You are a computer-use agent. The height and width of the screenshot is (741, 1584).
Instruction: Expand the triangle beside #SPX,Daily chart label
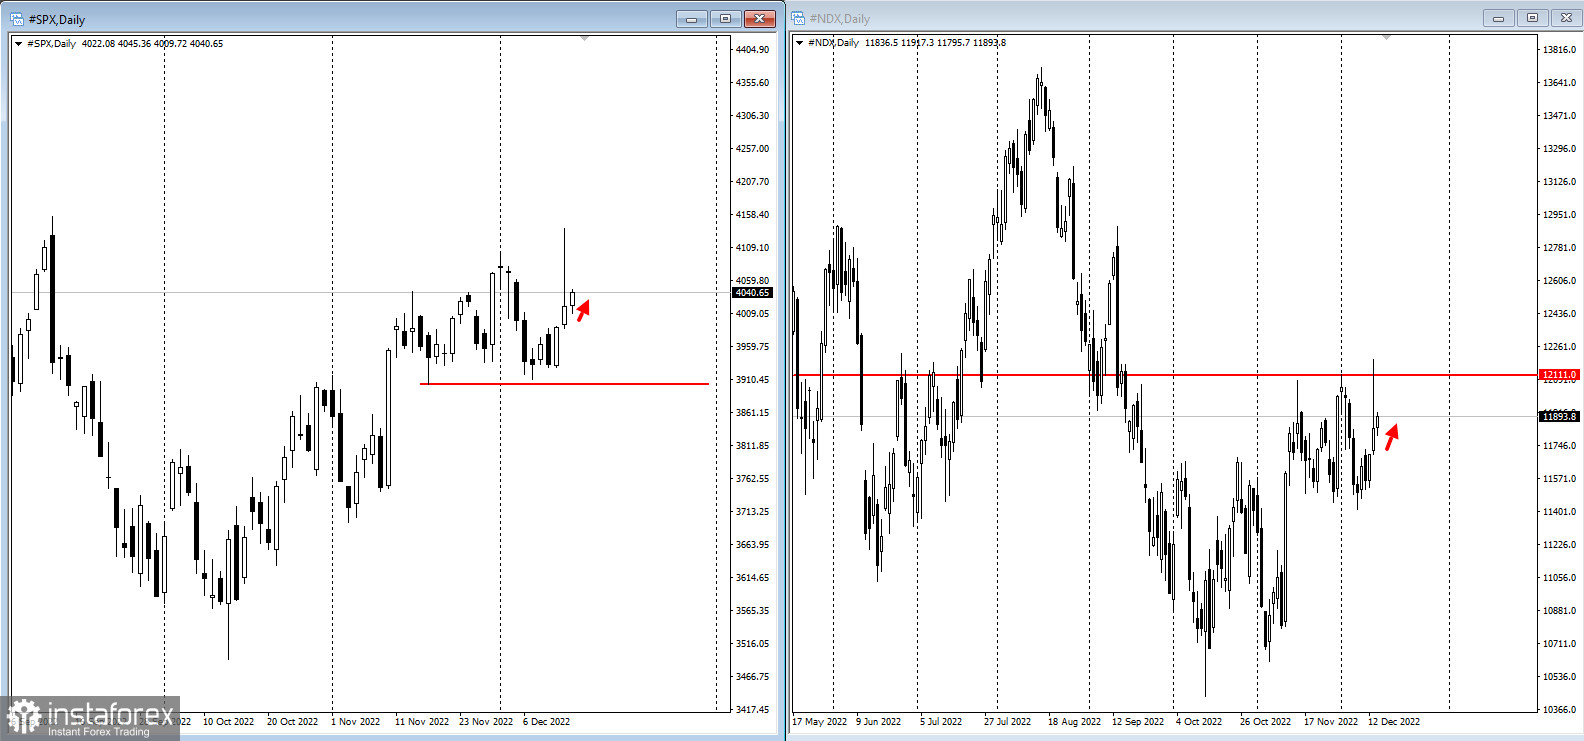click(x=18, y=44)
